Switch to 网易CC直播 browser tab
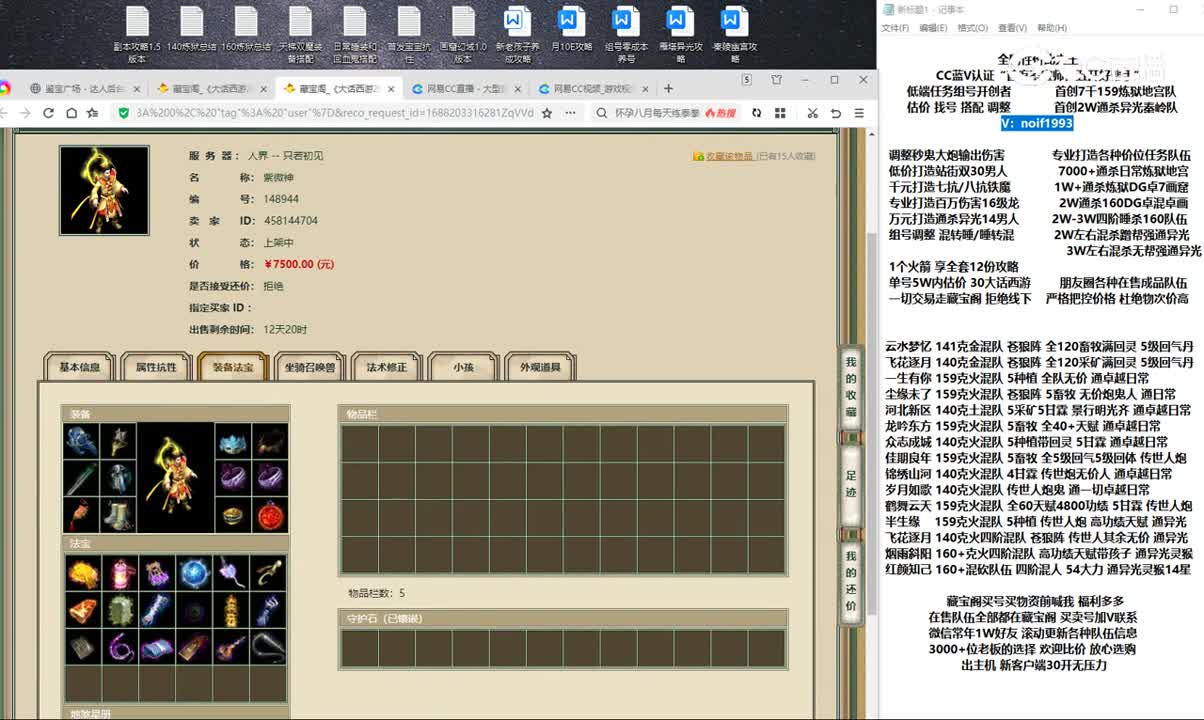The height and width of the screenshot is (720, 1204). point(467,88)
